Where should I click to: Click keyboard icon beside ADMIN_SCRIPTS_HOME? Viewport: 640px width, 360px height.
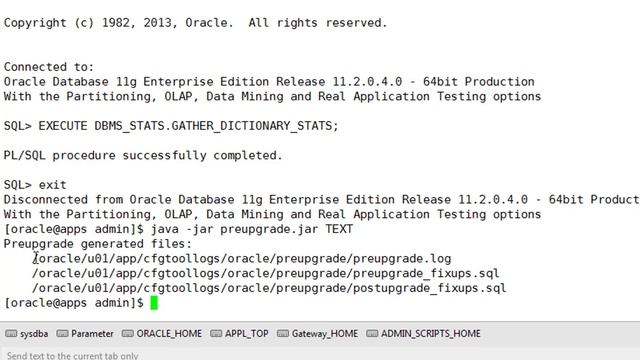tap(372, 333)
